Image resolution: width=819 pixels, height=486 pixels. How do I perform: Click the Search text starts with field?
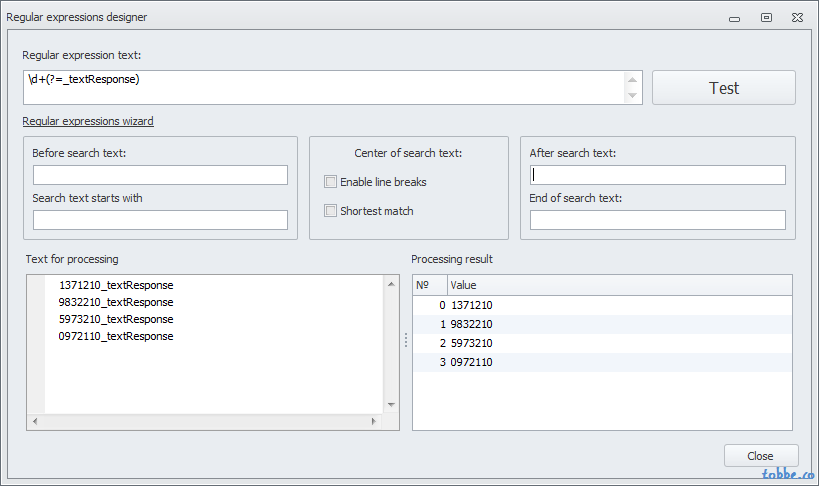pyautogui.click(x=160, y=220)
